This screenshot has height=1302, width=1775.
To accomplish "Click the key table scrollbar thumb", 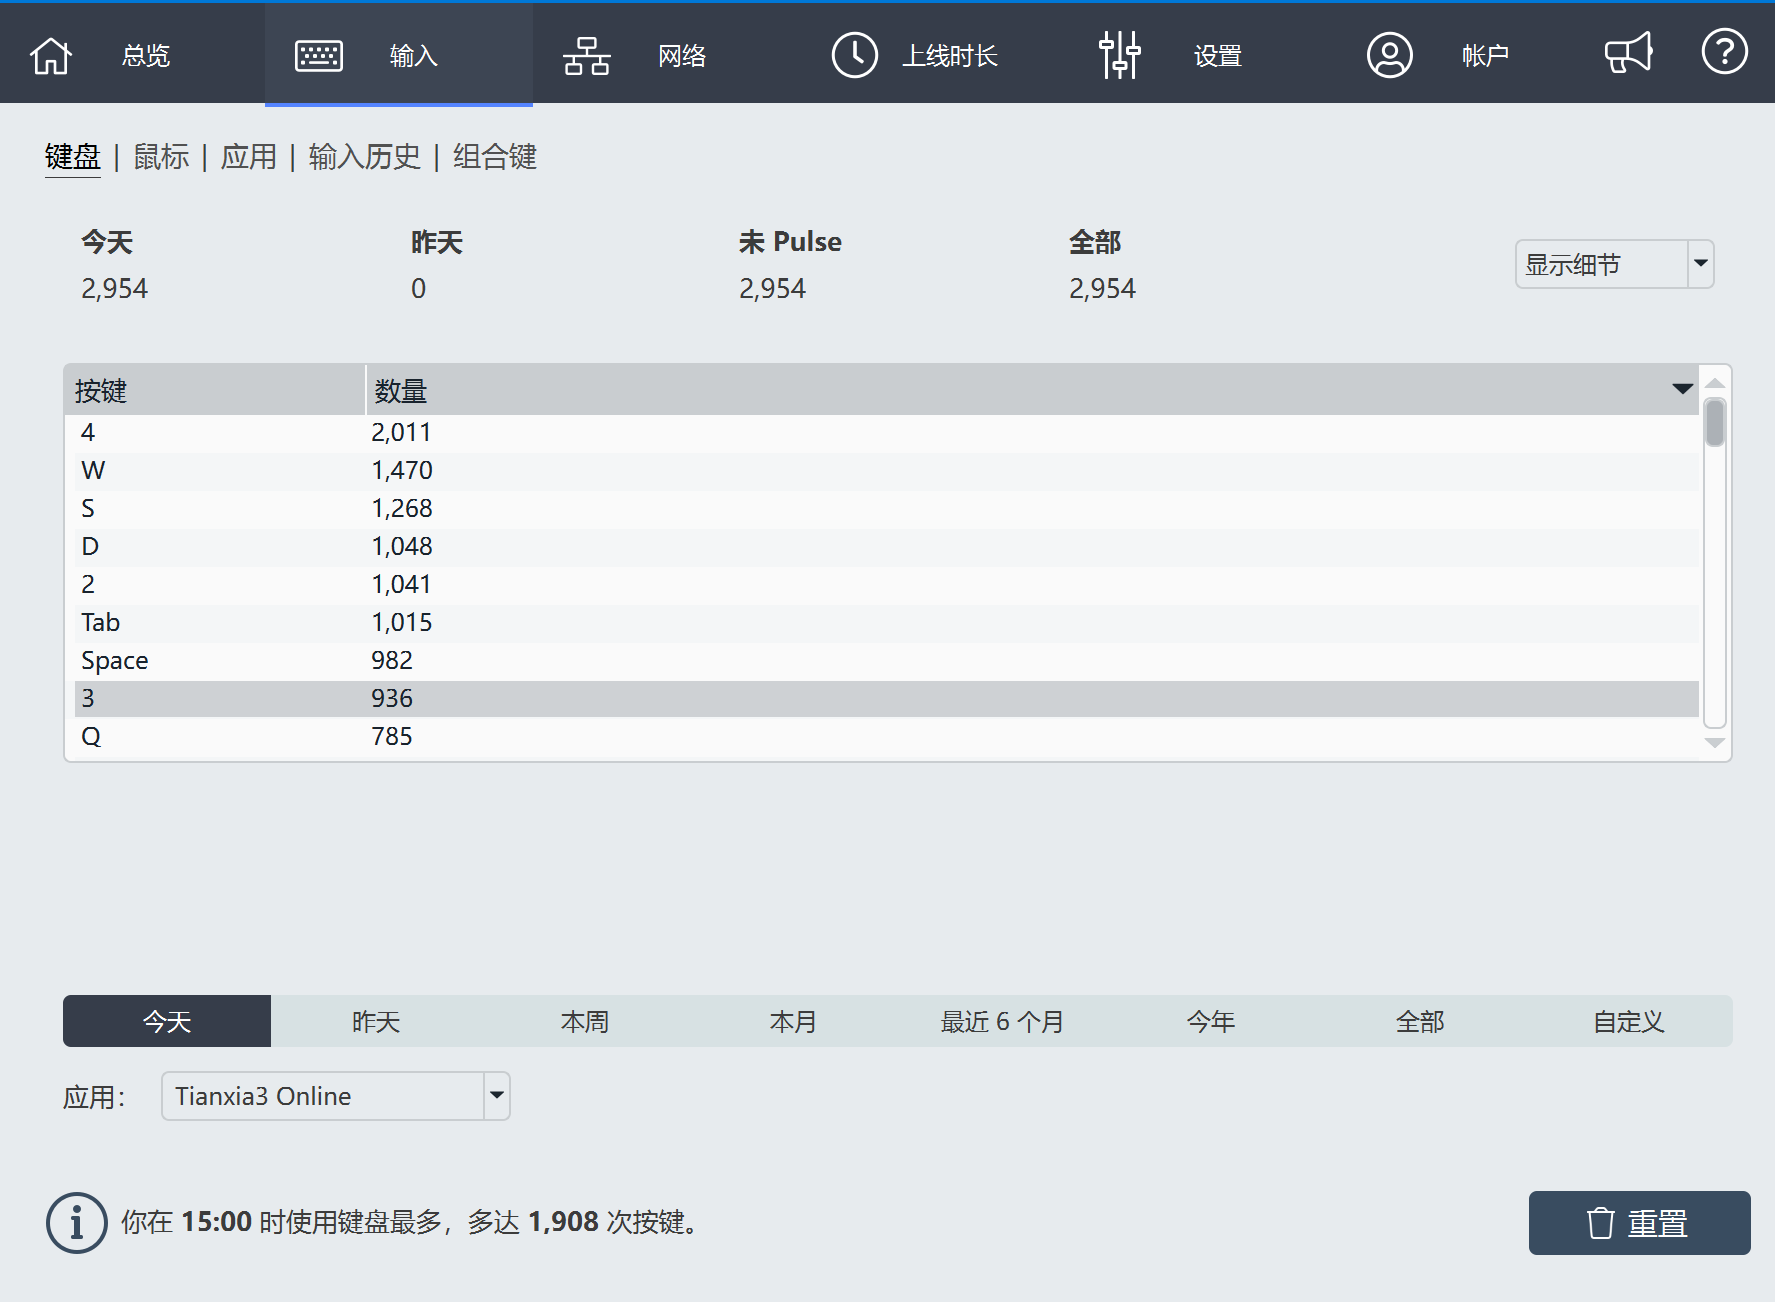I will [1714, 423].
